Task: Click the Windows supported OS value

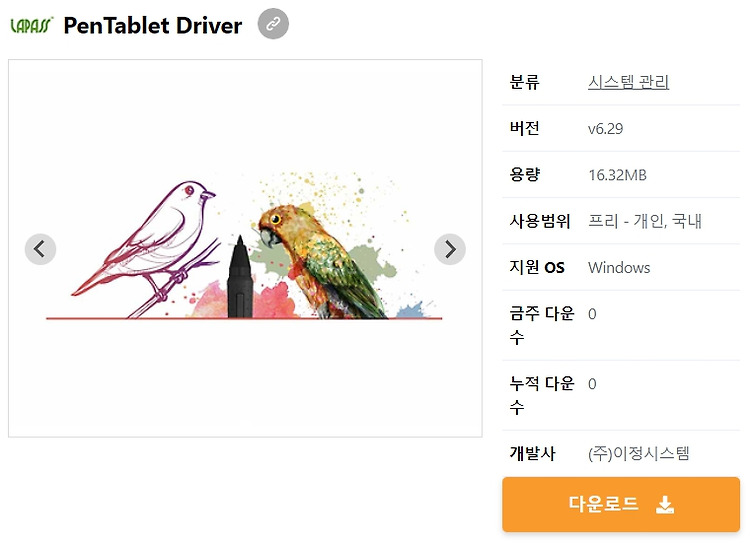Action: 619,267
